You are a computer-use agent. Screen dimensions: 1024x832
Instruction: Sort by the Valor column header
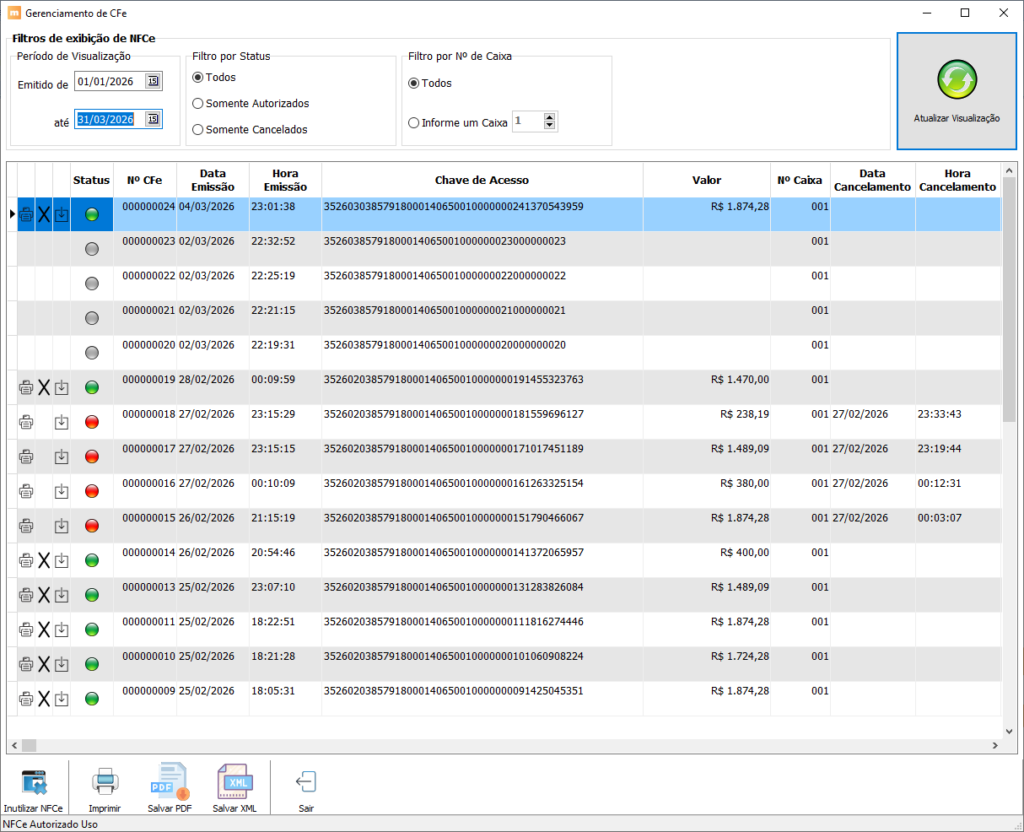click(706, 181)
